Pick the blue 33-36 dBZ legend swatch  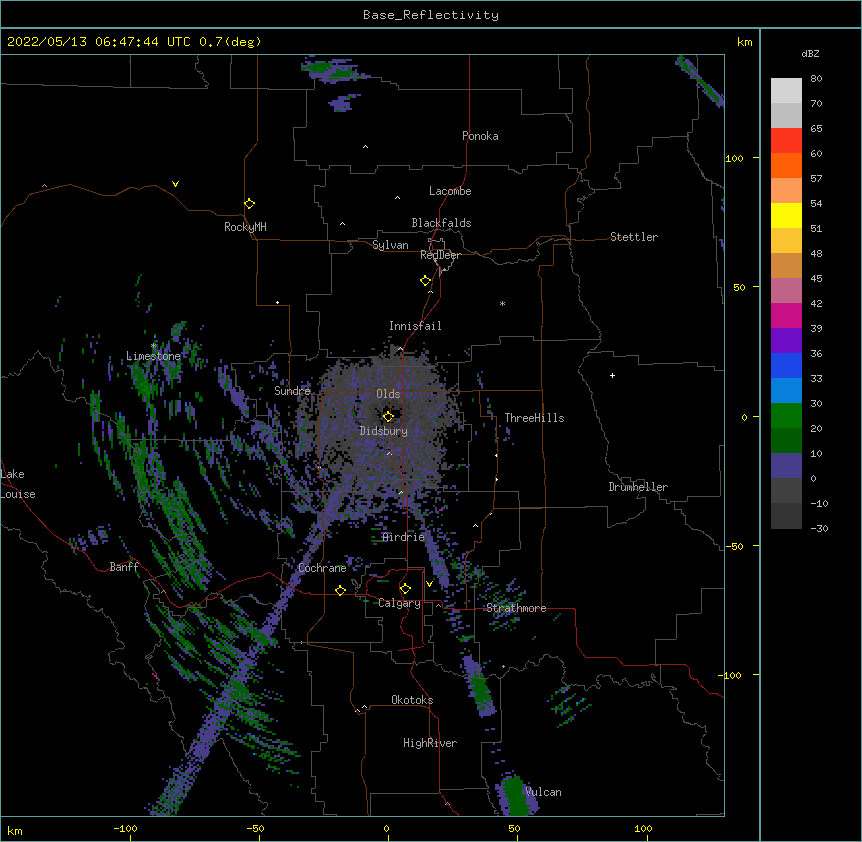click(786, 365)
